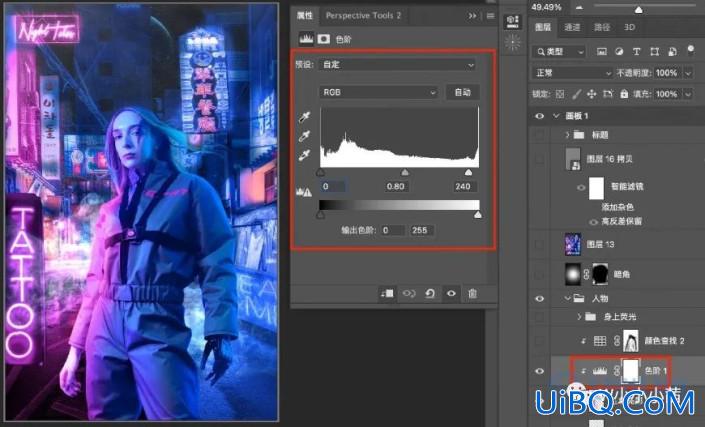705x427 pixels.
Task: Delete the Levels adjustment layer via trash
Action: tap(472, 294)
